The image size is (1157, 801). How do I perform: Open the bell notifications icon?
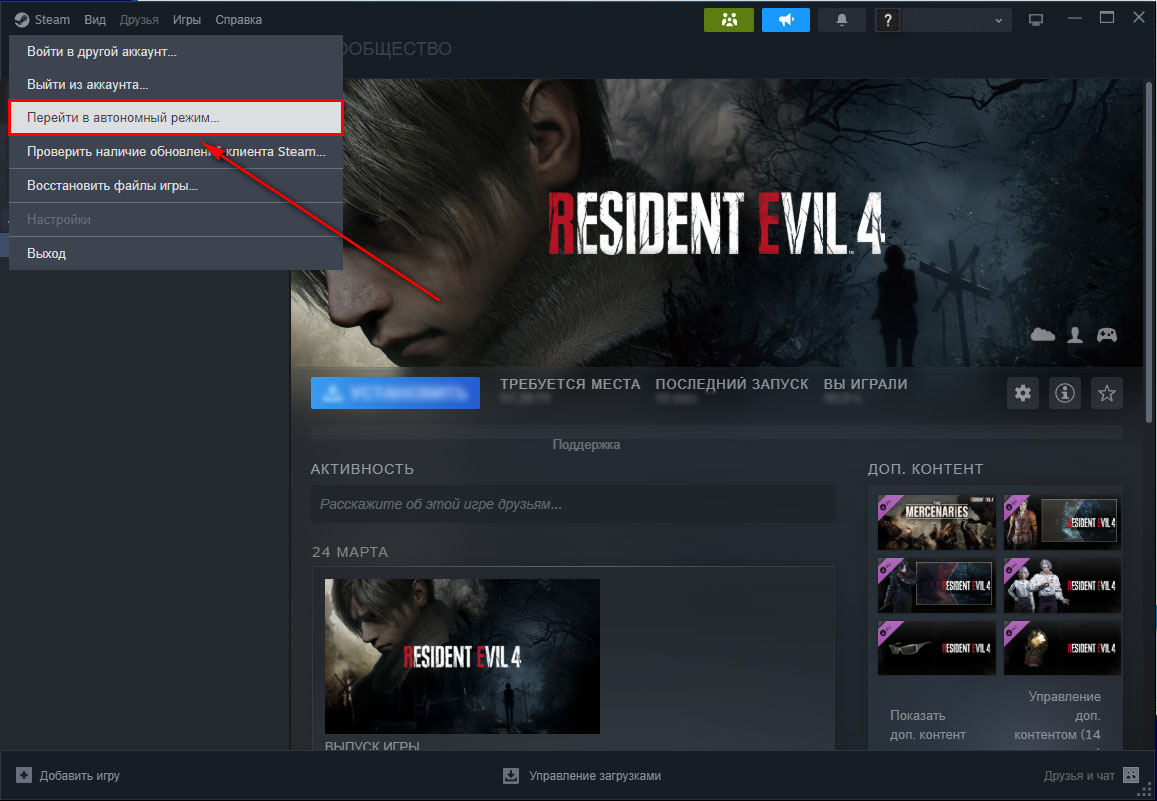coord(842,20)
